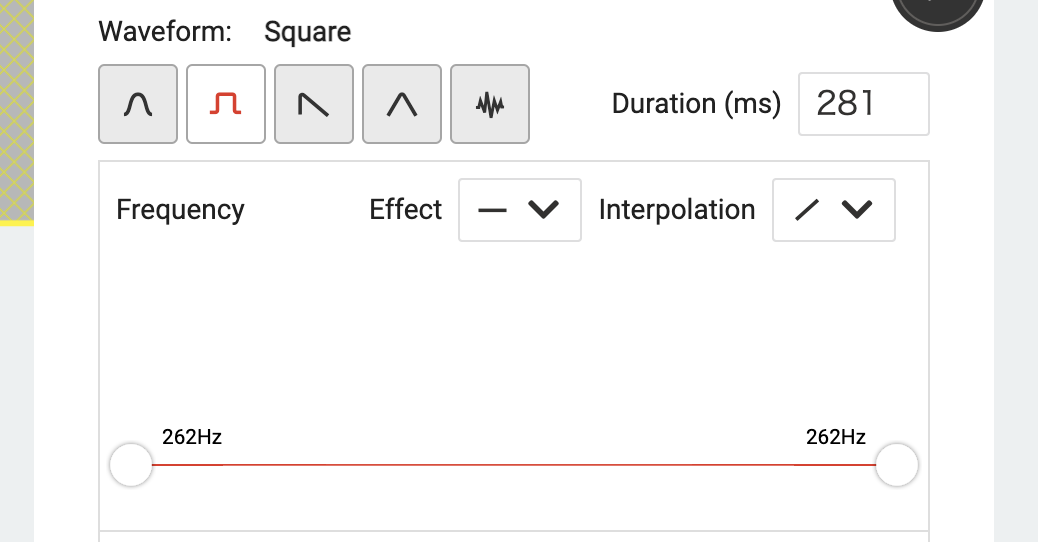Click the Frequency panel label
This screenshot has width=1038, height=542.
[180, 210]
